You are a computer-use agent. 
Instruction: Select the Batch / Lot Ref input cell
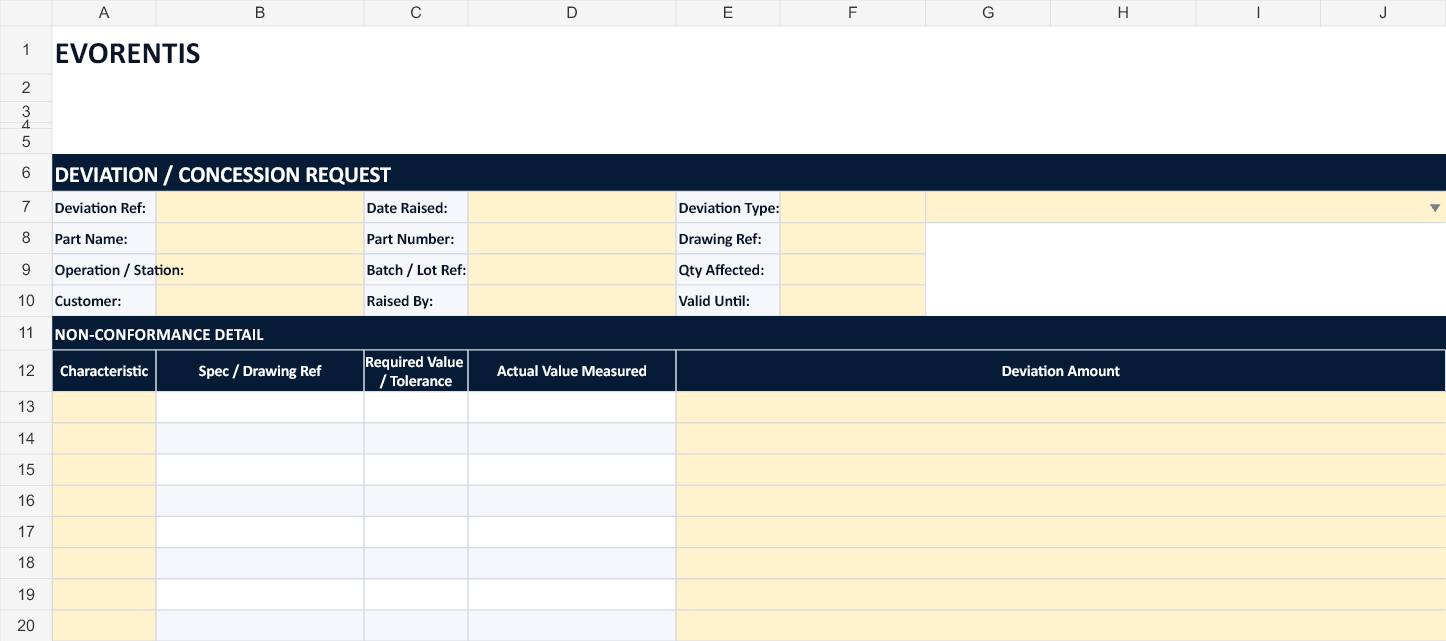tap(572, 270)
